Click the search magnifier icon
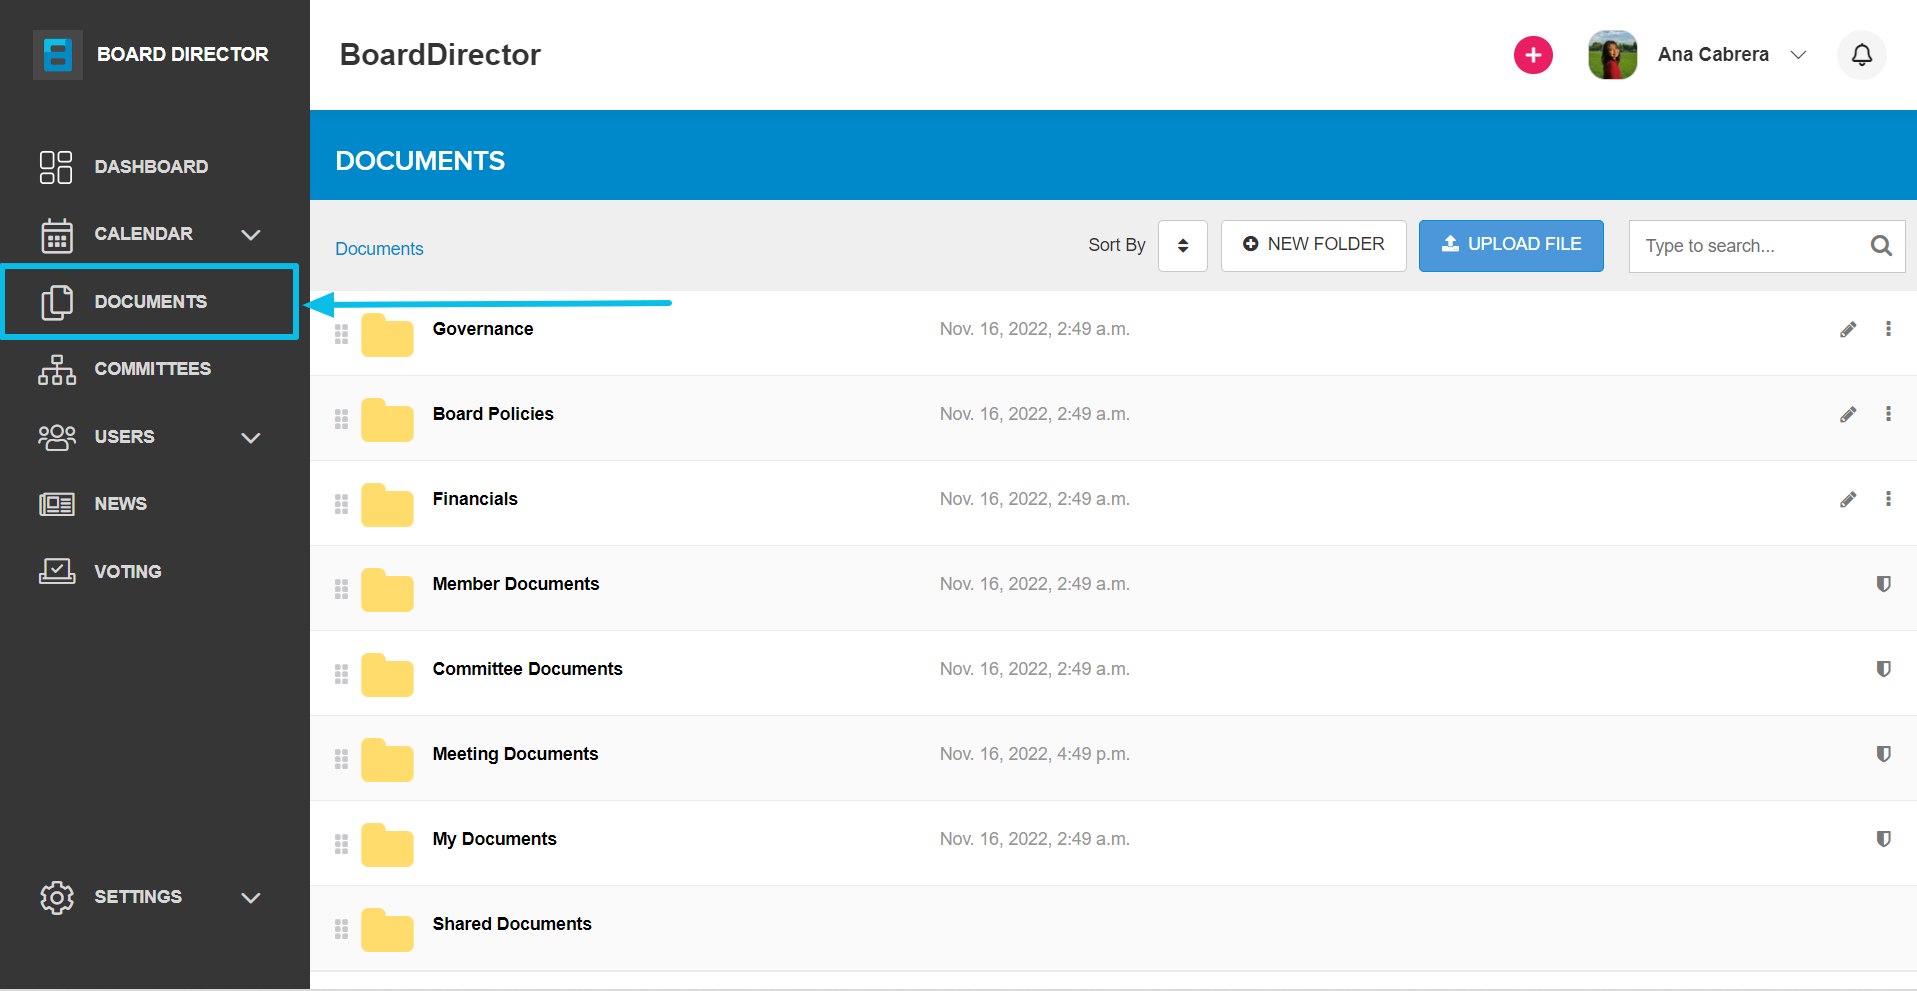1917x991 pixels. (1881, 246)
